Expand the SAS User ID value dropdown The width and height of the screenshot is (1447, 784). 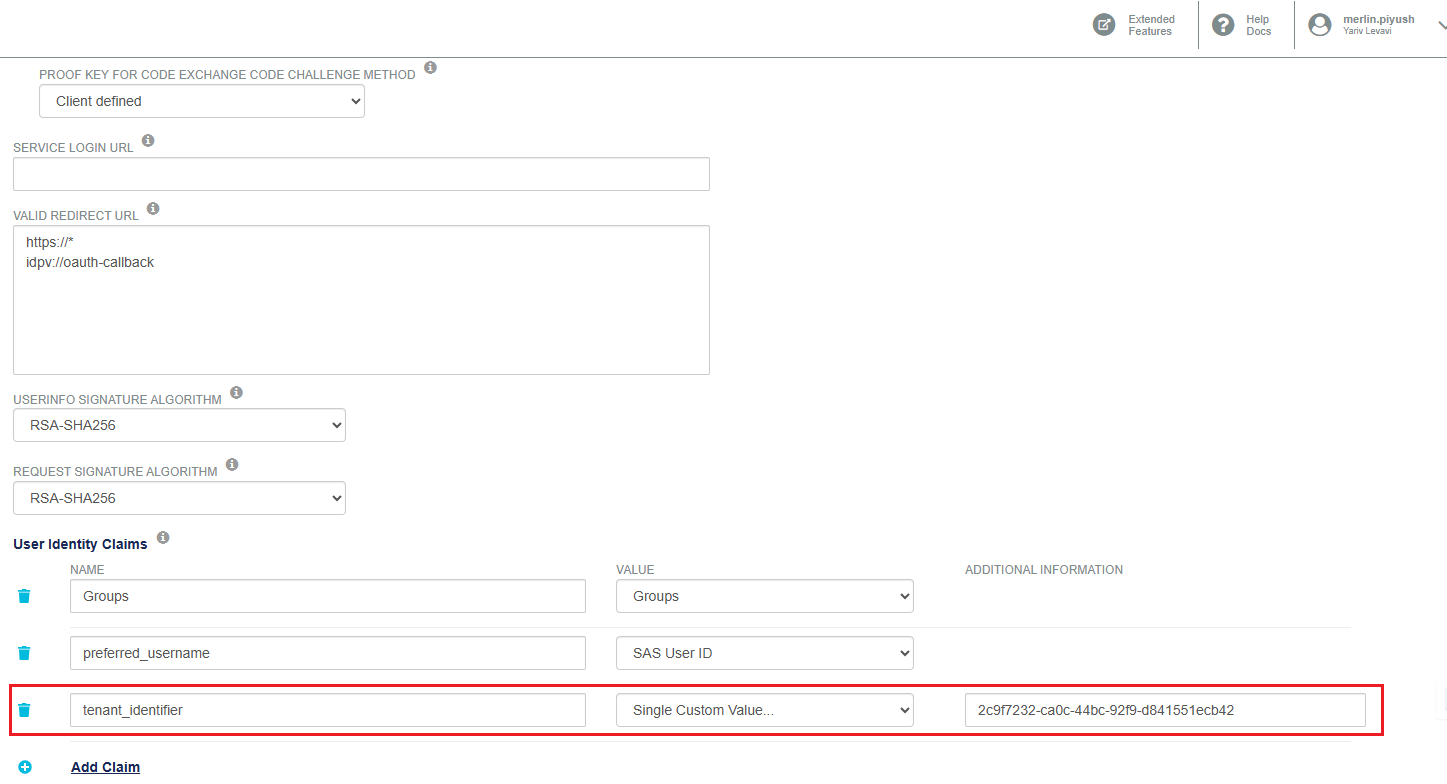click(764, 653)
